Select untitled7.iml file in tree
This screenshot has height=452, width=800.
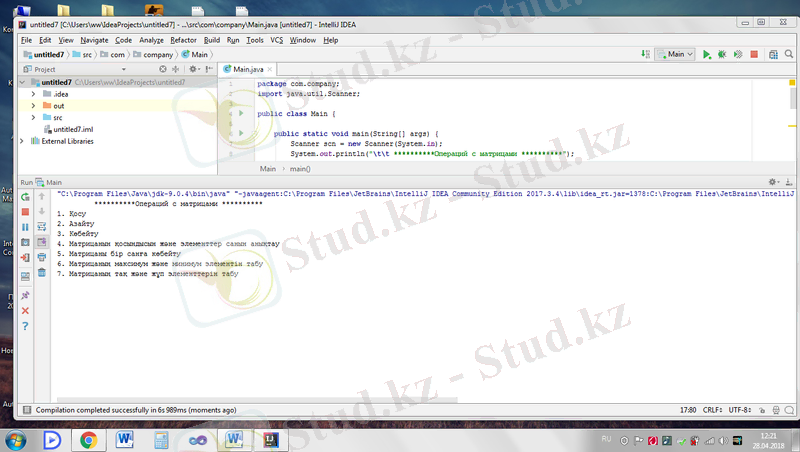(x=73, y=129)
